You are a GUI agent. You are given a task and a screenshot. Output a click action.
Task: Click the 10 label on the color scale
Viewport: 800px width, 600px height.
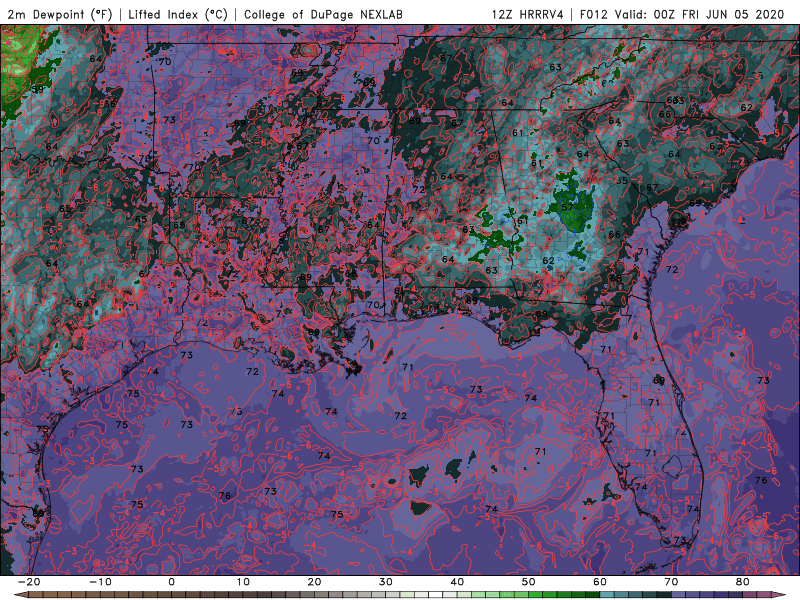click(x=243, y=582)
